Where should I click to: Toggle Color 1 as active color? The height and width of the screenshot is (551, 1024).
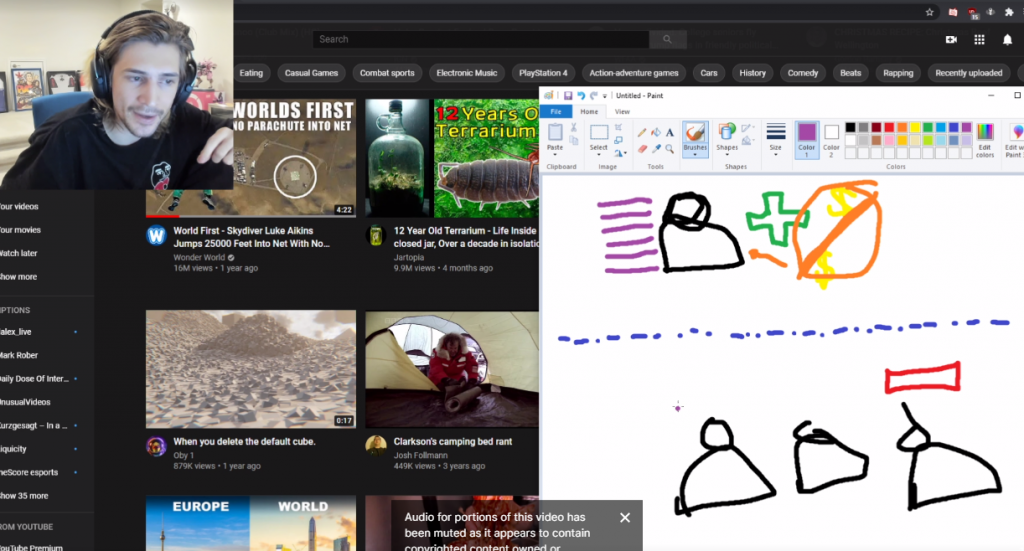point(807,140)
